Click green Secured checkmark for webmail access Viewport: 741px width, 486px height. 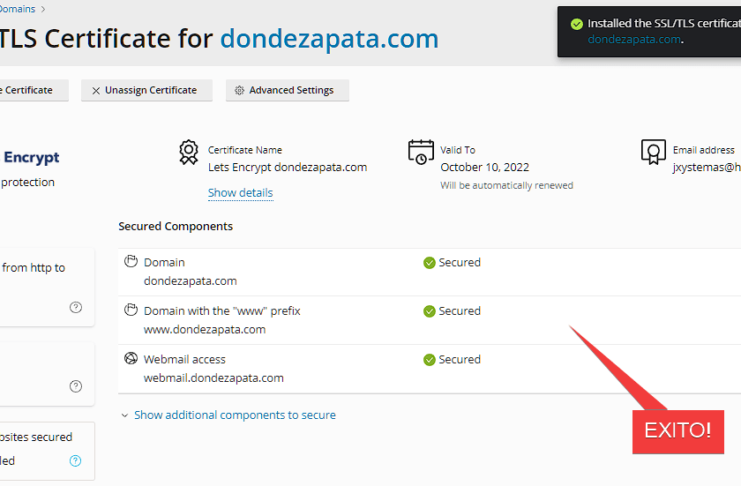tap(429, 360)
